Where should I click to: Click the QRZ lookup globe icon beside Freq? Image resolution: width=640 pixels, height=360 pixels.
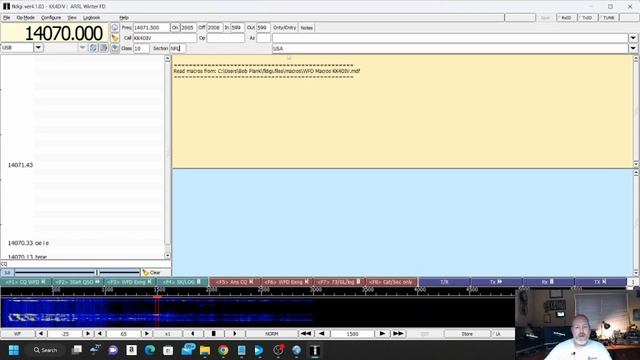point(115,28)
